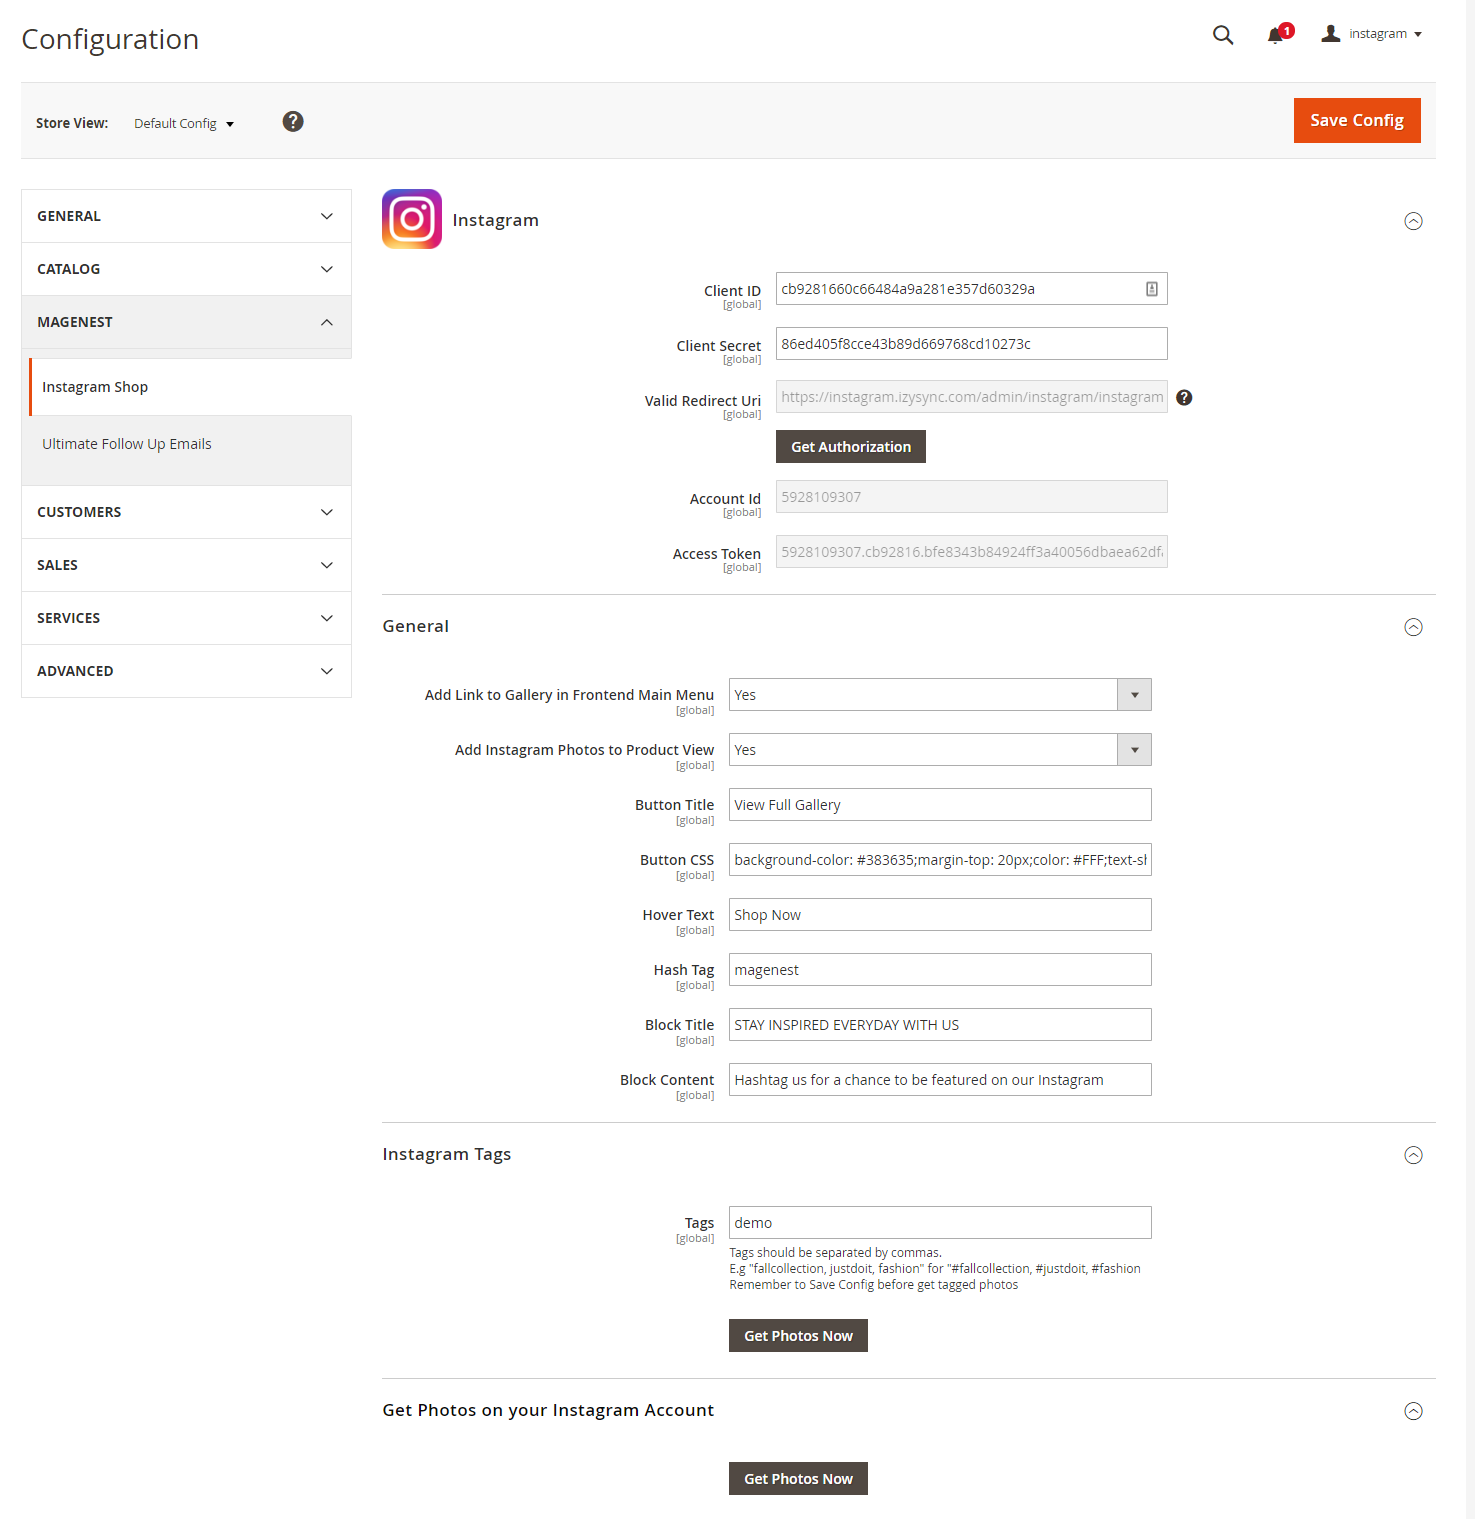This screenshot has width=1475, height=1519.
Task: Click the General section heading text
Action: [x=416, y=626]
